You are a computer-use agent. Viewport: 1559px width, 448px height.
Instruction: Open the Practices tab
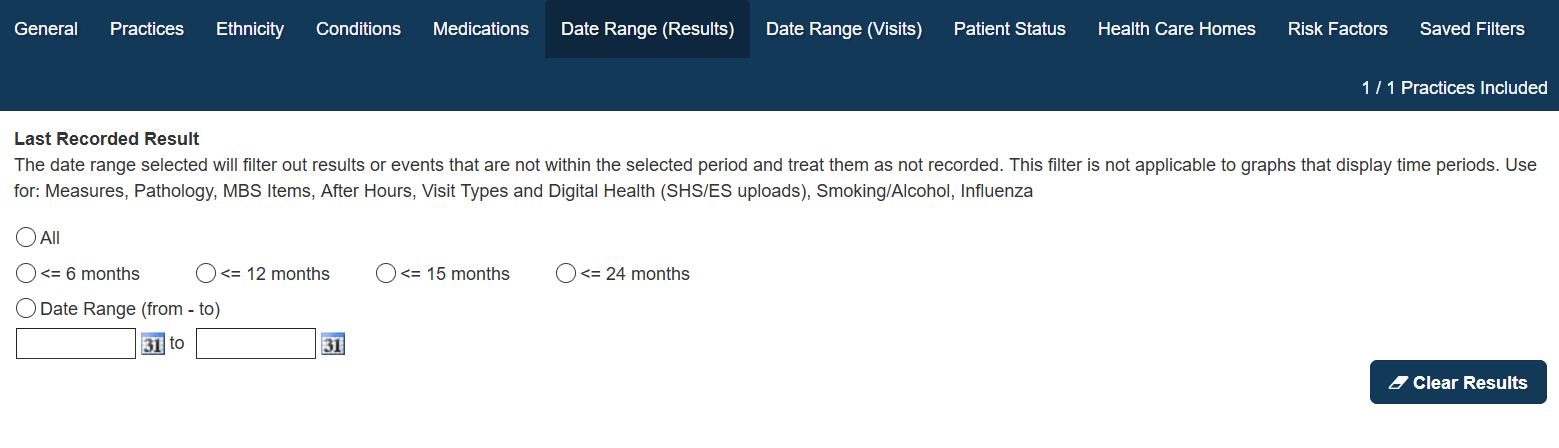[147, 29]
